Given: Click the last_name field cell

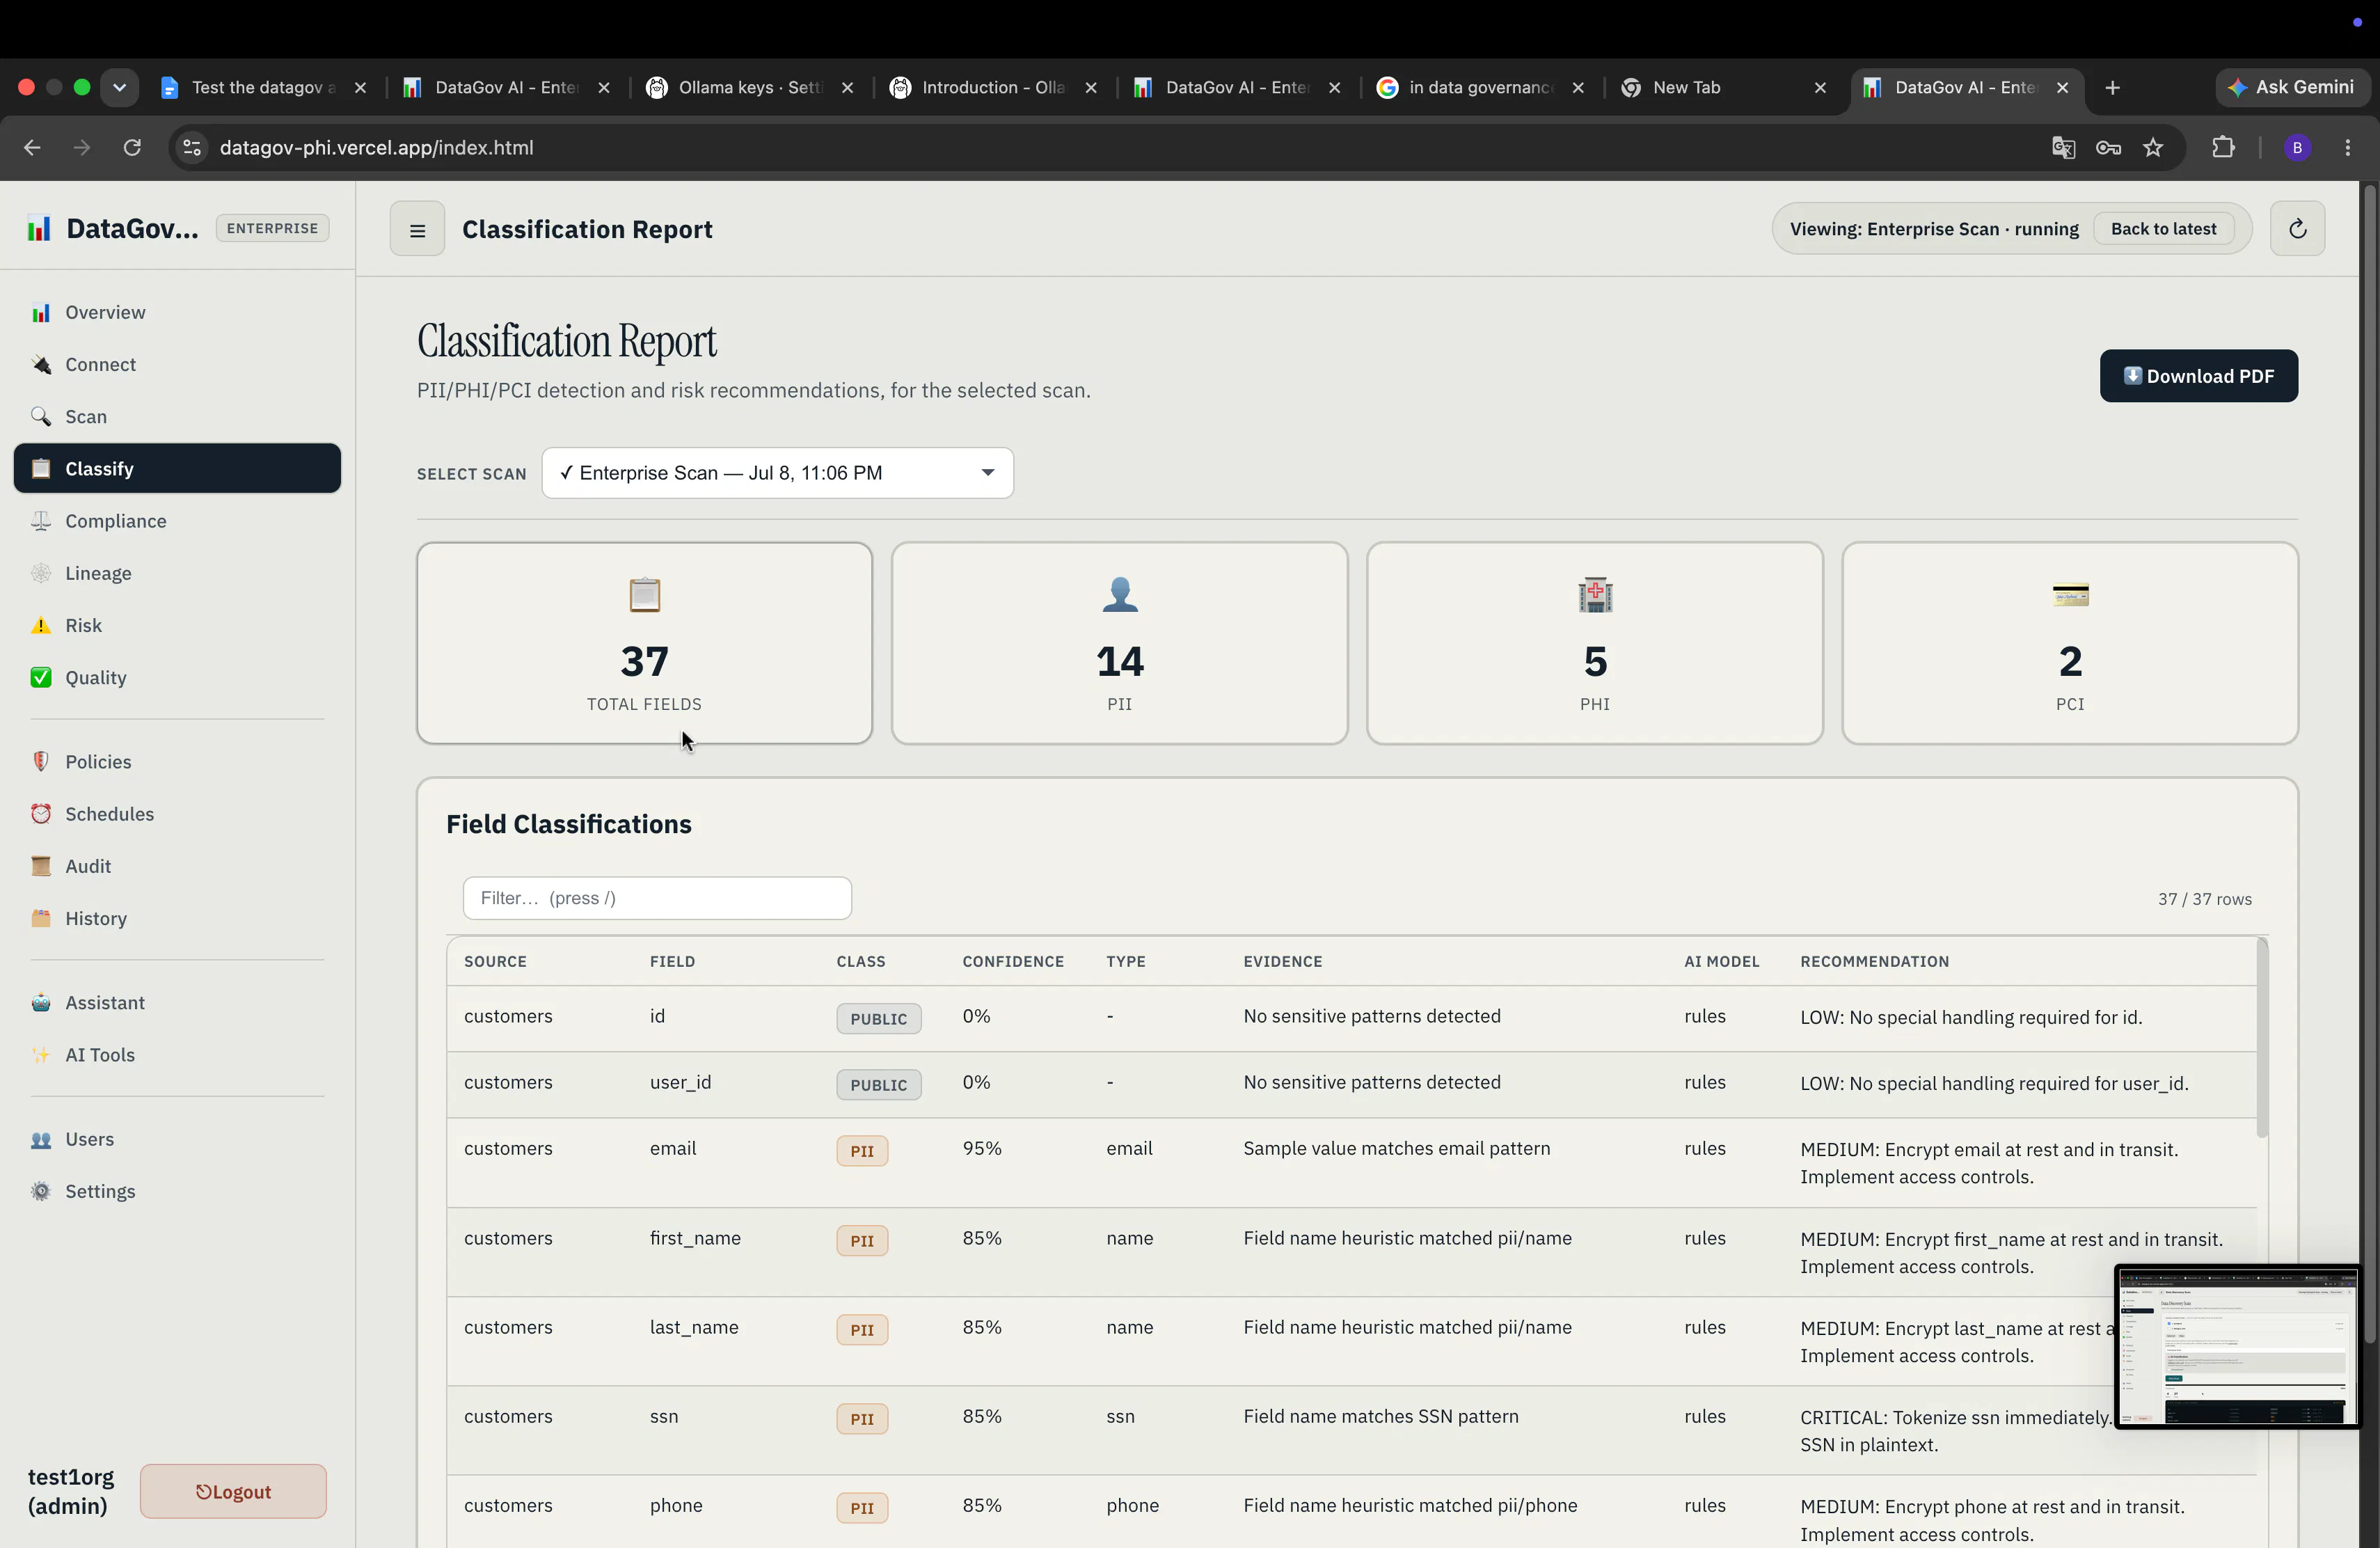Looking at the screenshot, I should [694, 1327].
